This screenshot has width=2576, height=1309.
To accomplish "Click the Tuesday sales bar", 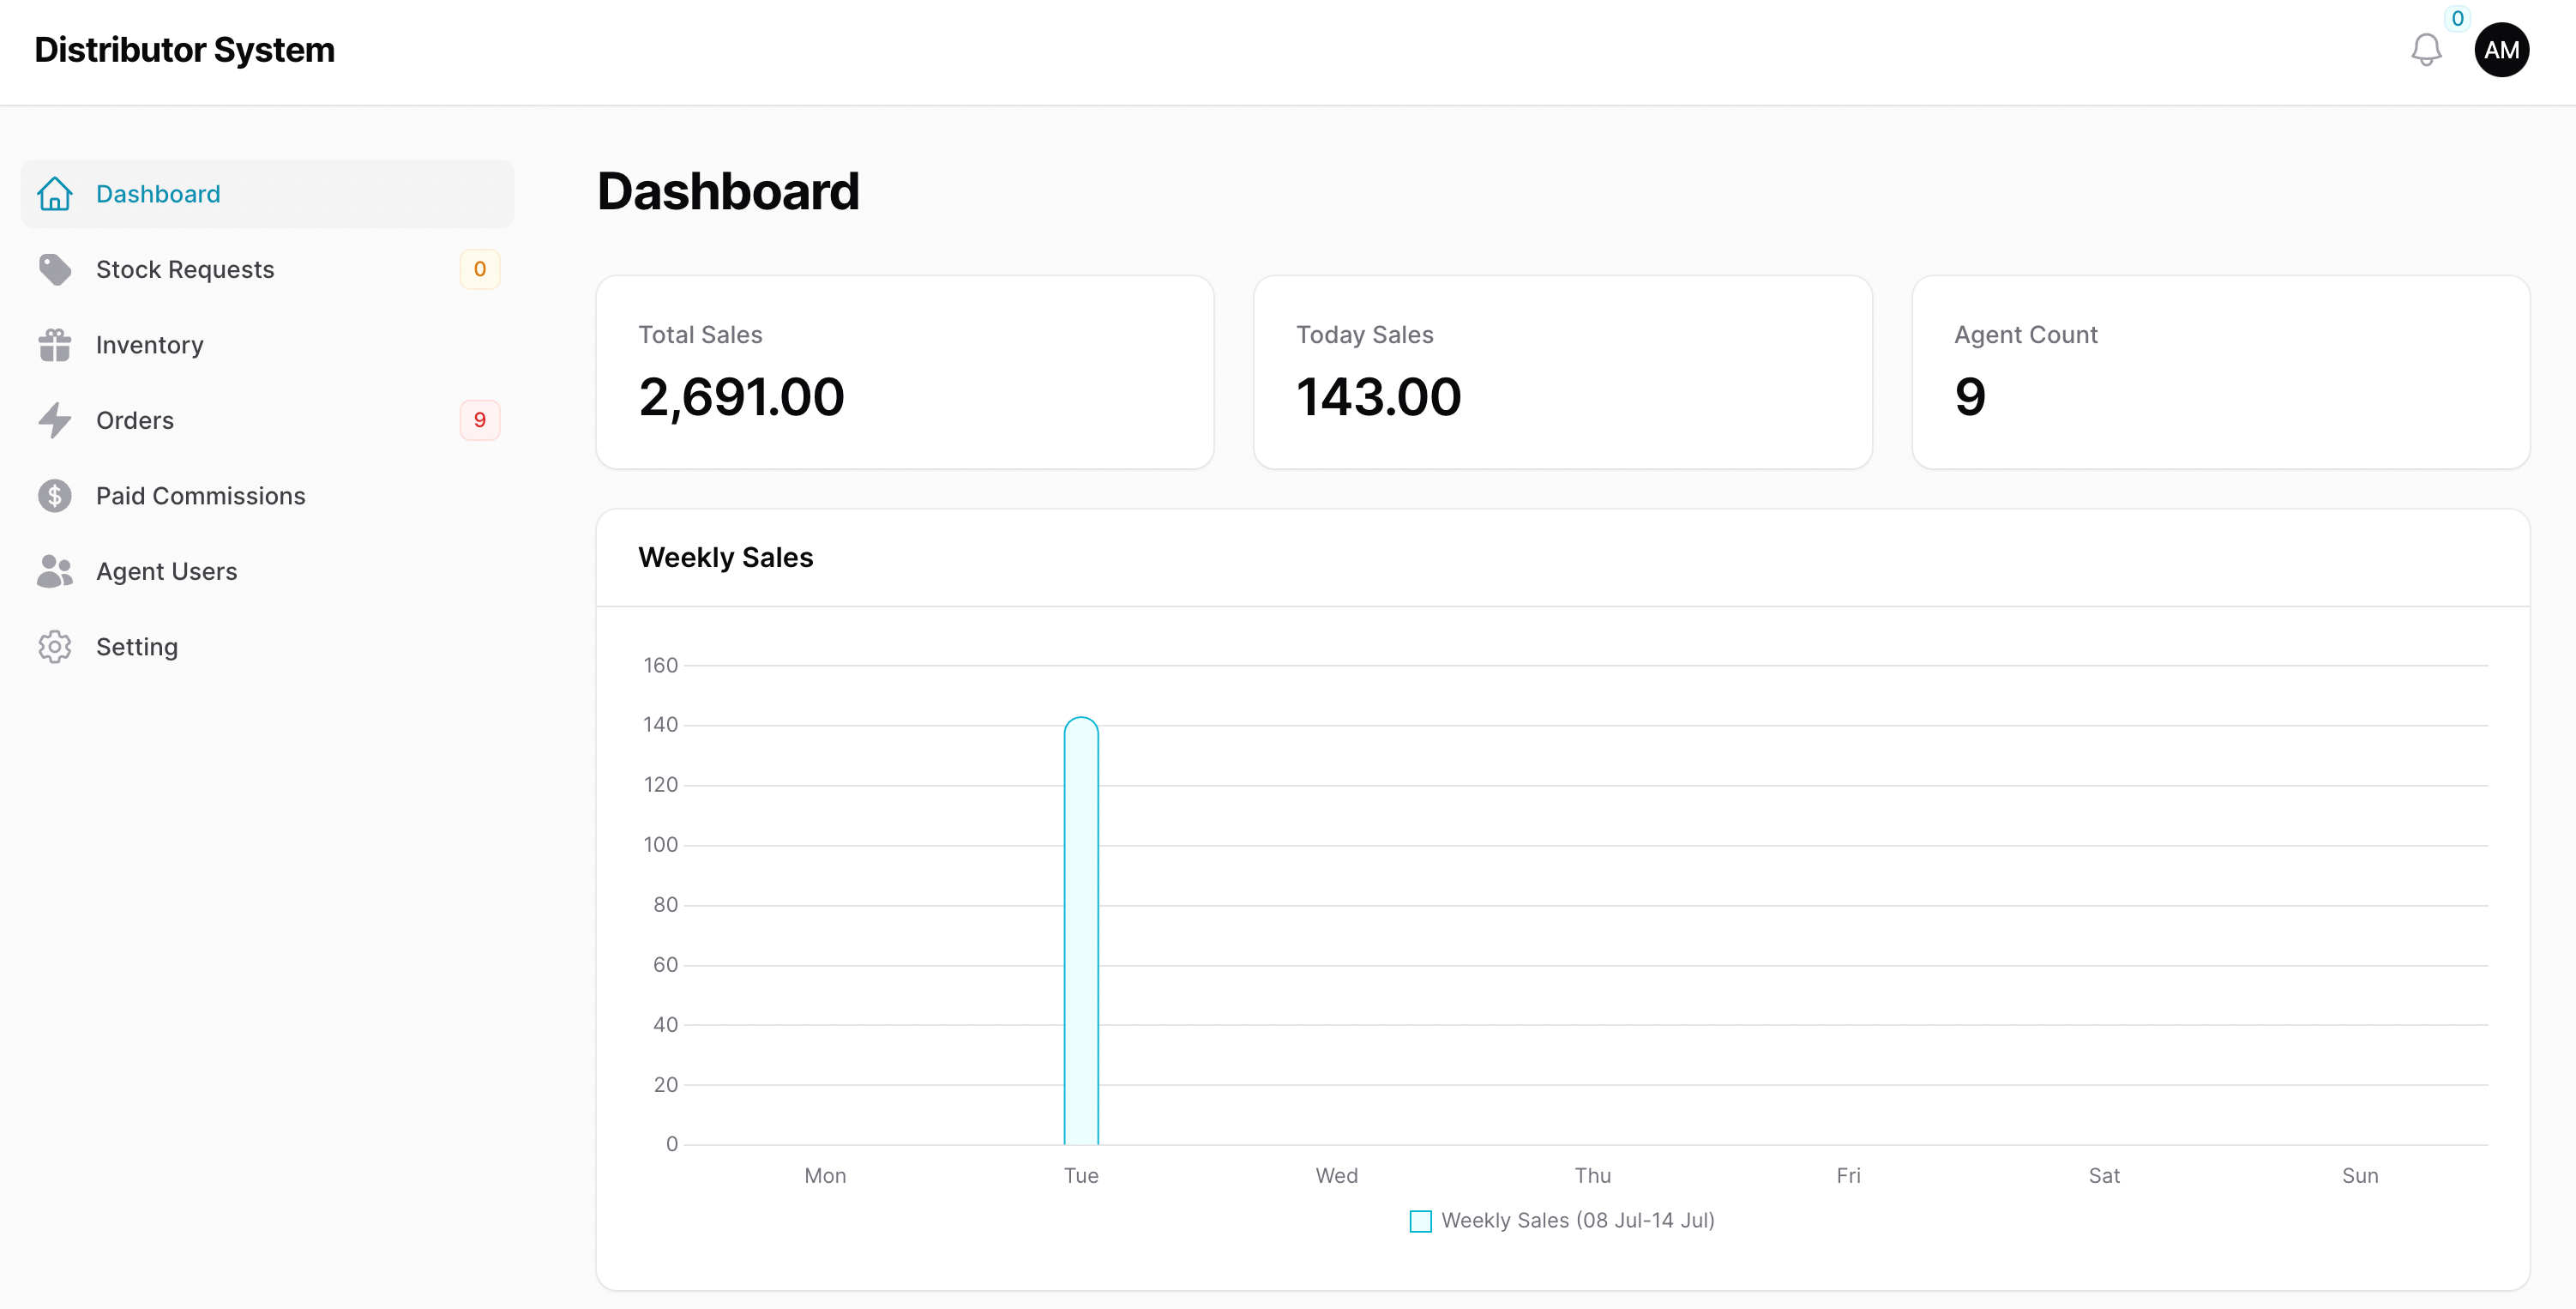I will pos(1081,931).
